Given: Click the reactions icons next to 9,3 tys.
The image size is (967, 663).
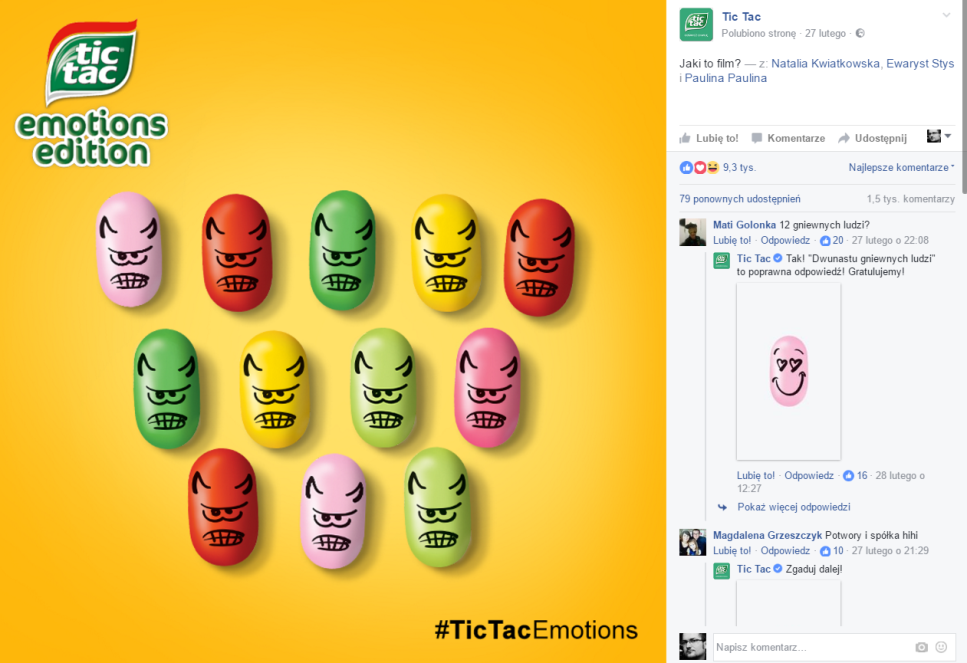Looking at the screenshot, I should (699, 167).
